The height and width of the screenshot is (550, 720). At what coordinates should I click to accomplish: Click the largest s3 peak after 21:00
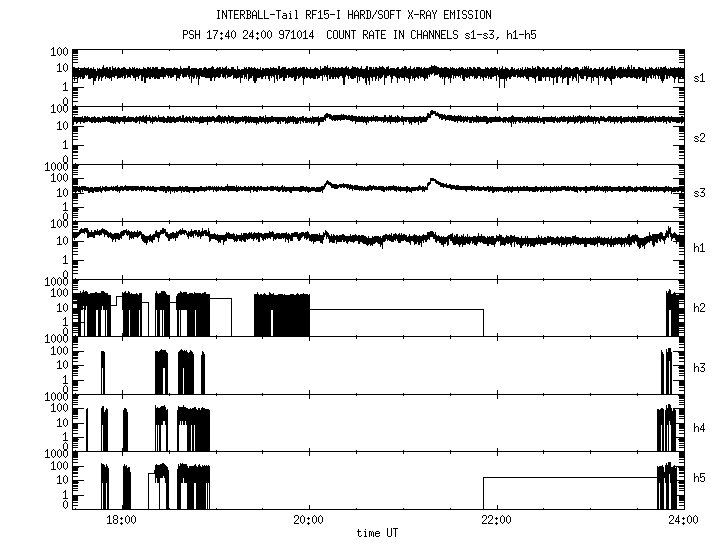click(432, 181)
